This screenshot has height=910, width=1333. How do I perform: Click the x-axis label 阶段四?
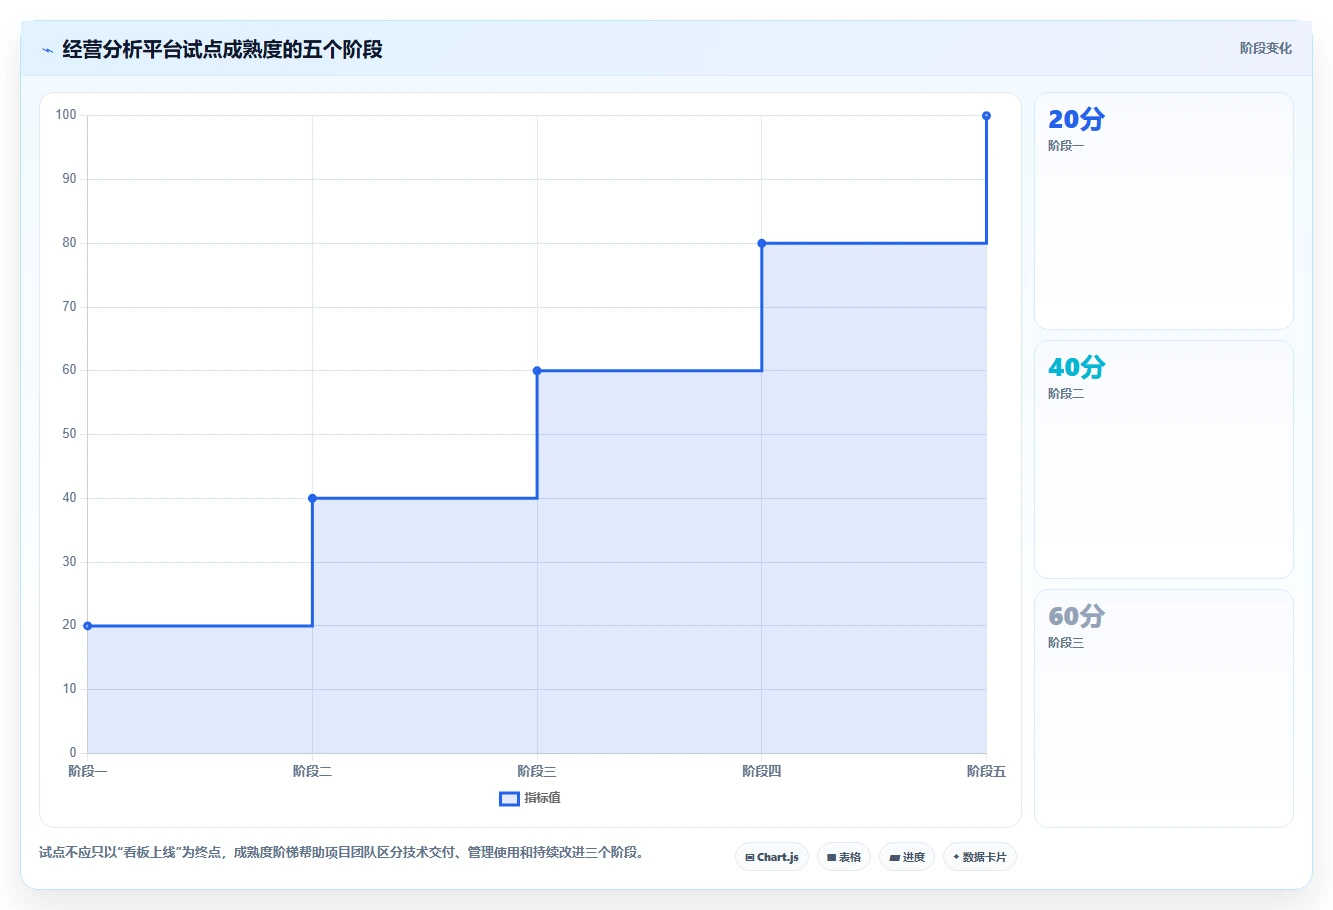tap(762, 771)
